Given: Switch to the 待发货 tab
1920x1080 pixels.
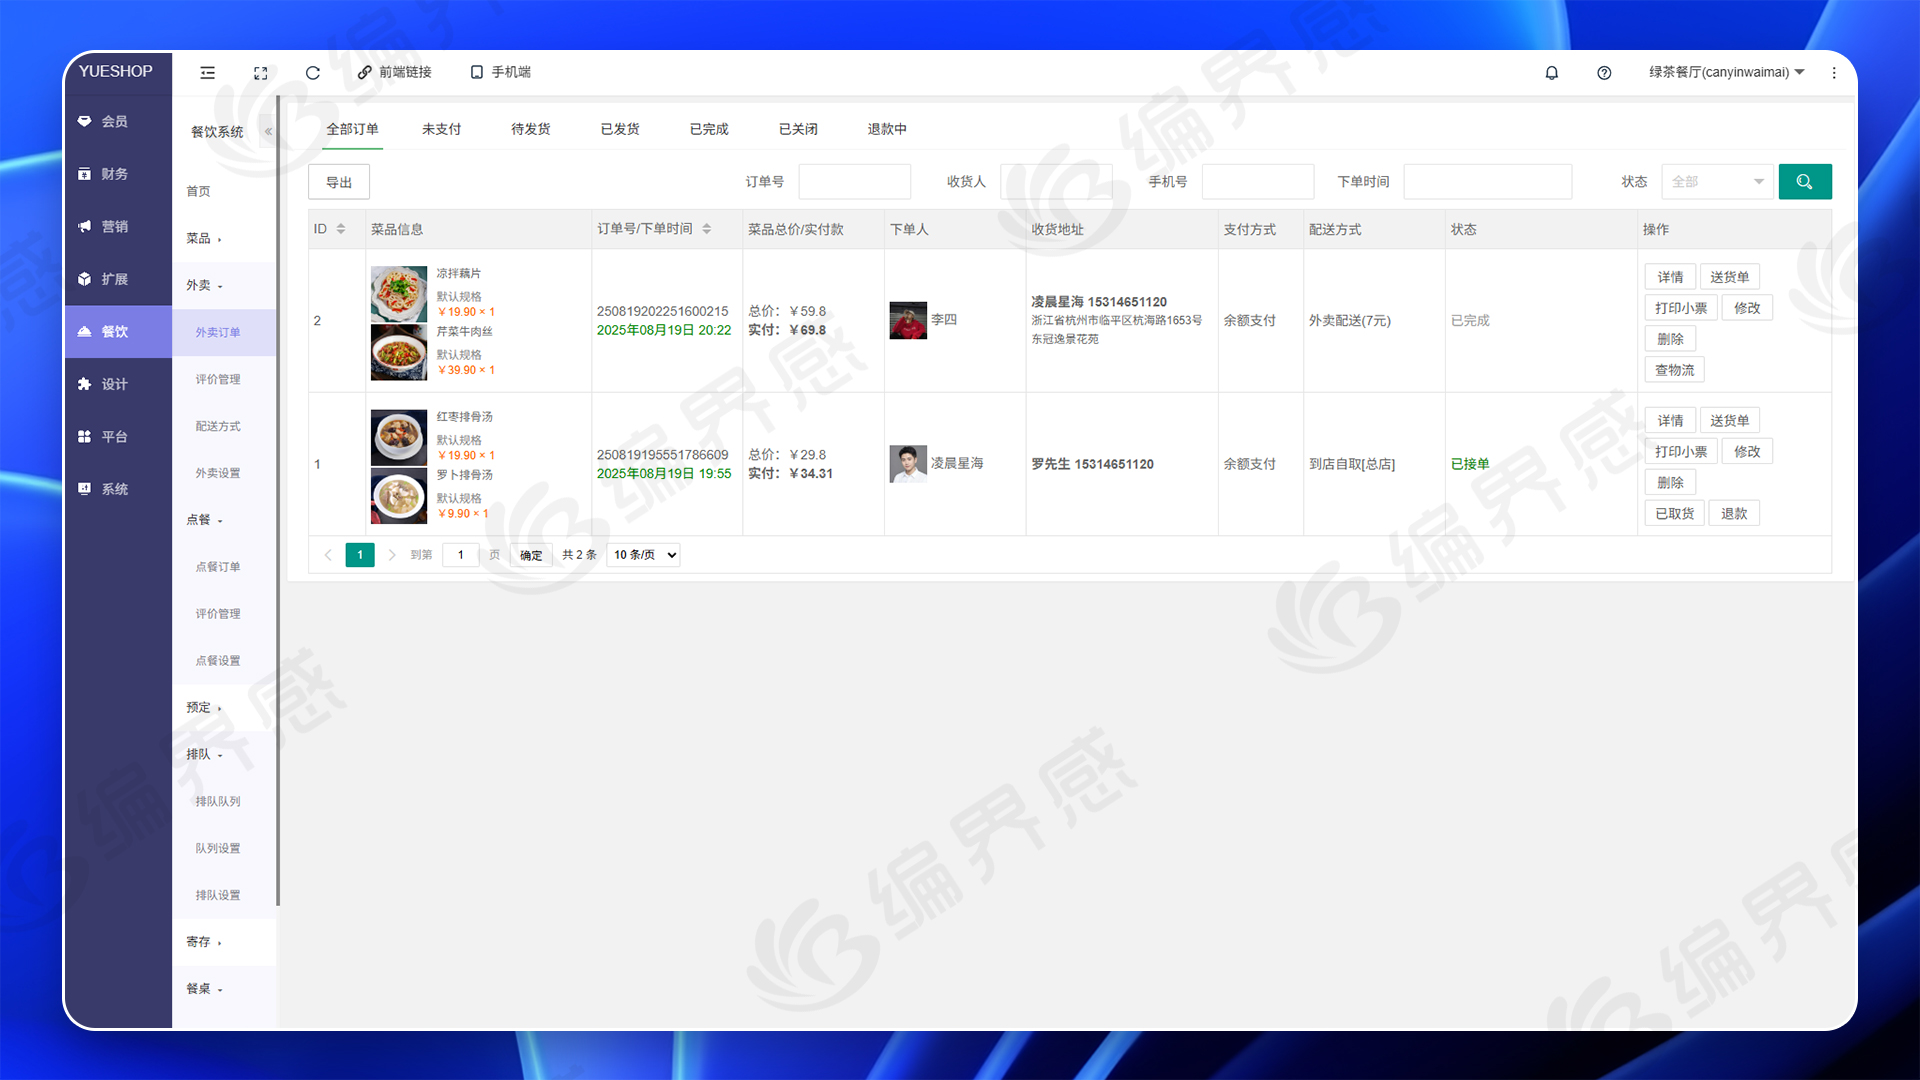Looking at the screenshot, I should tap(530, 129).
